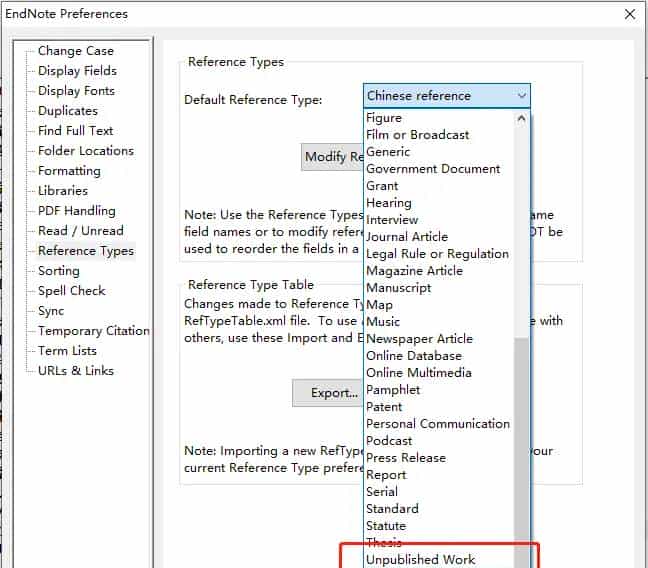Select Newspaper Article in the list
Image resolution: width=648 pixels, height=568 pixels.
tap(440, 338)
